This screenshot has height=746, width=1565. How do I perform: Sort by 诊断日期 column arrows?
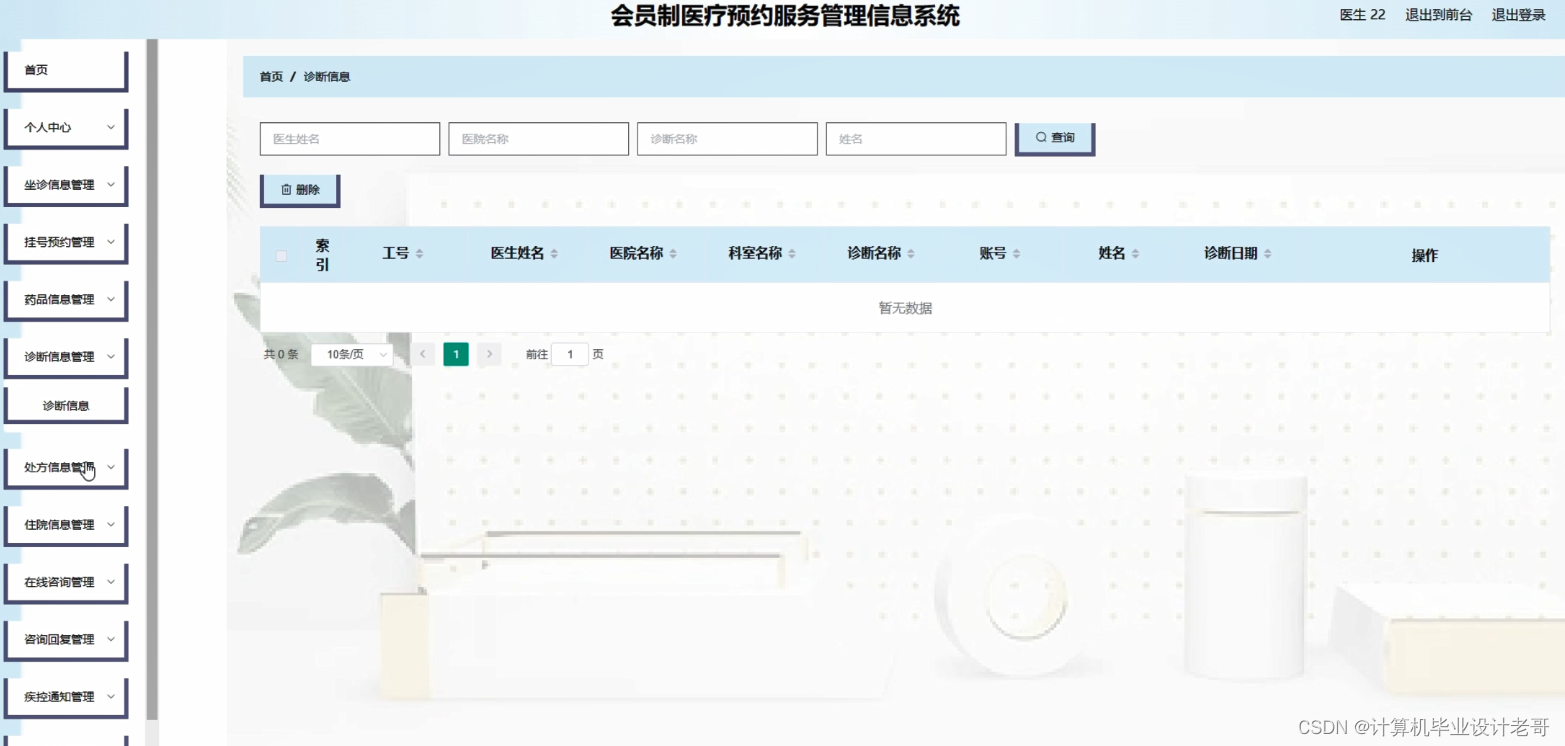(x=1267, y=254)
